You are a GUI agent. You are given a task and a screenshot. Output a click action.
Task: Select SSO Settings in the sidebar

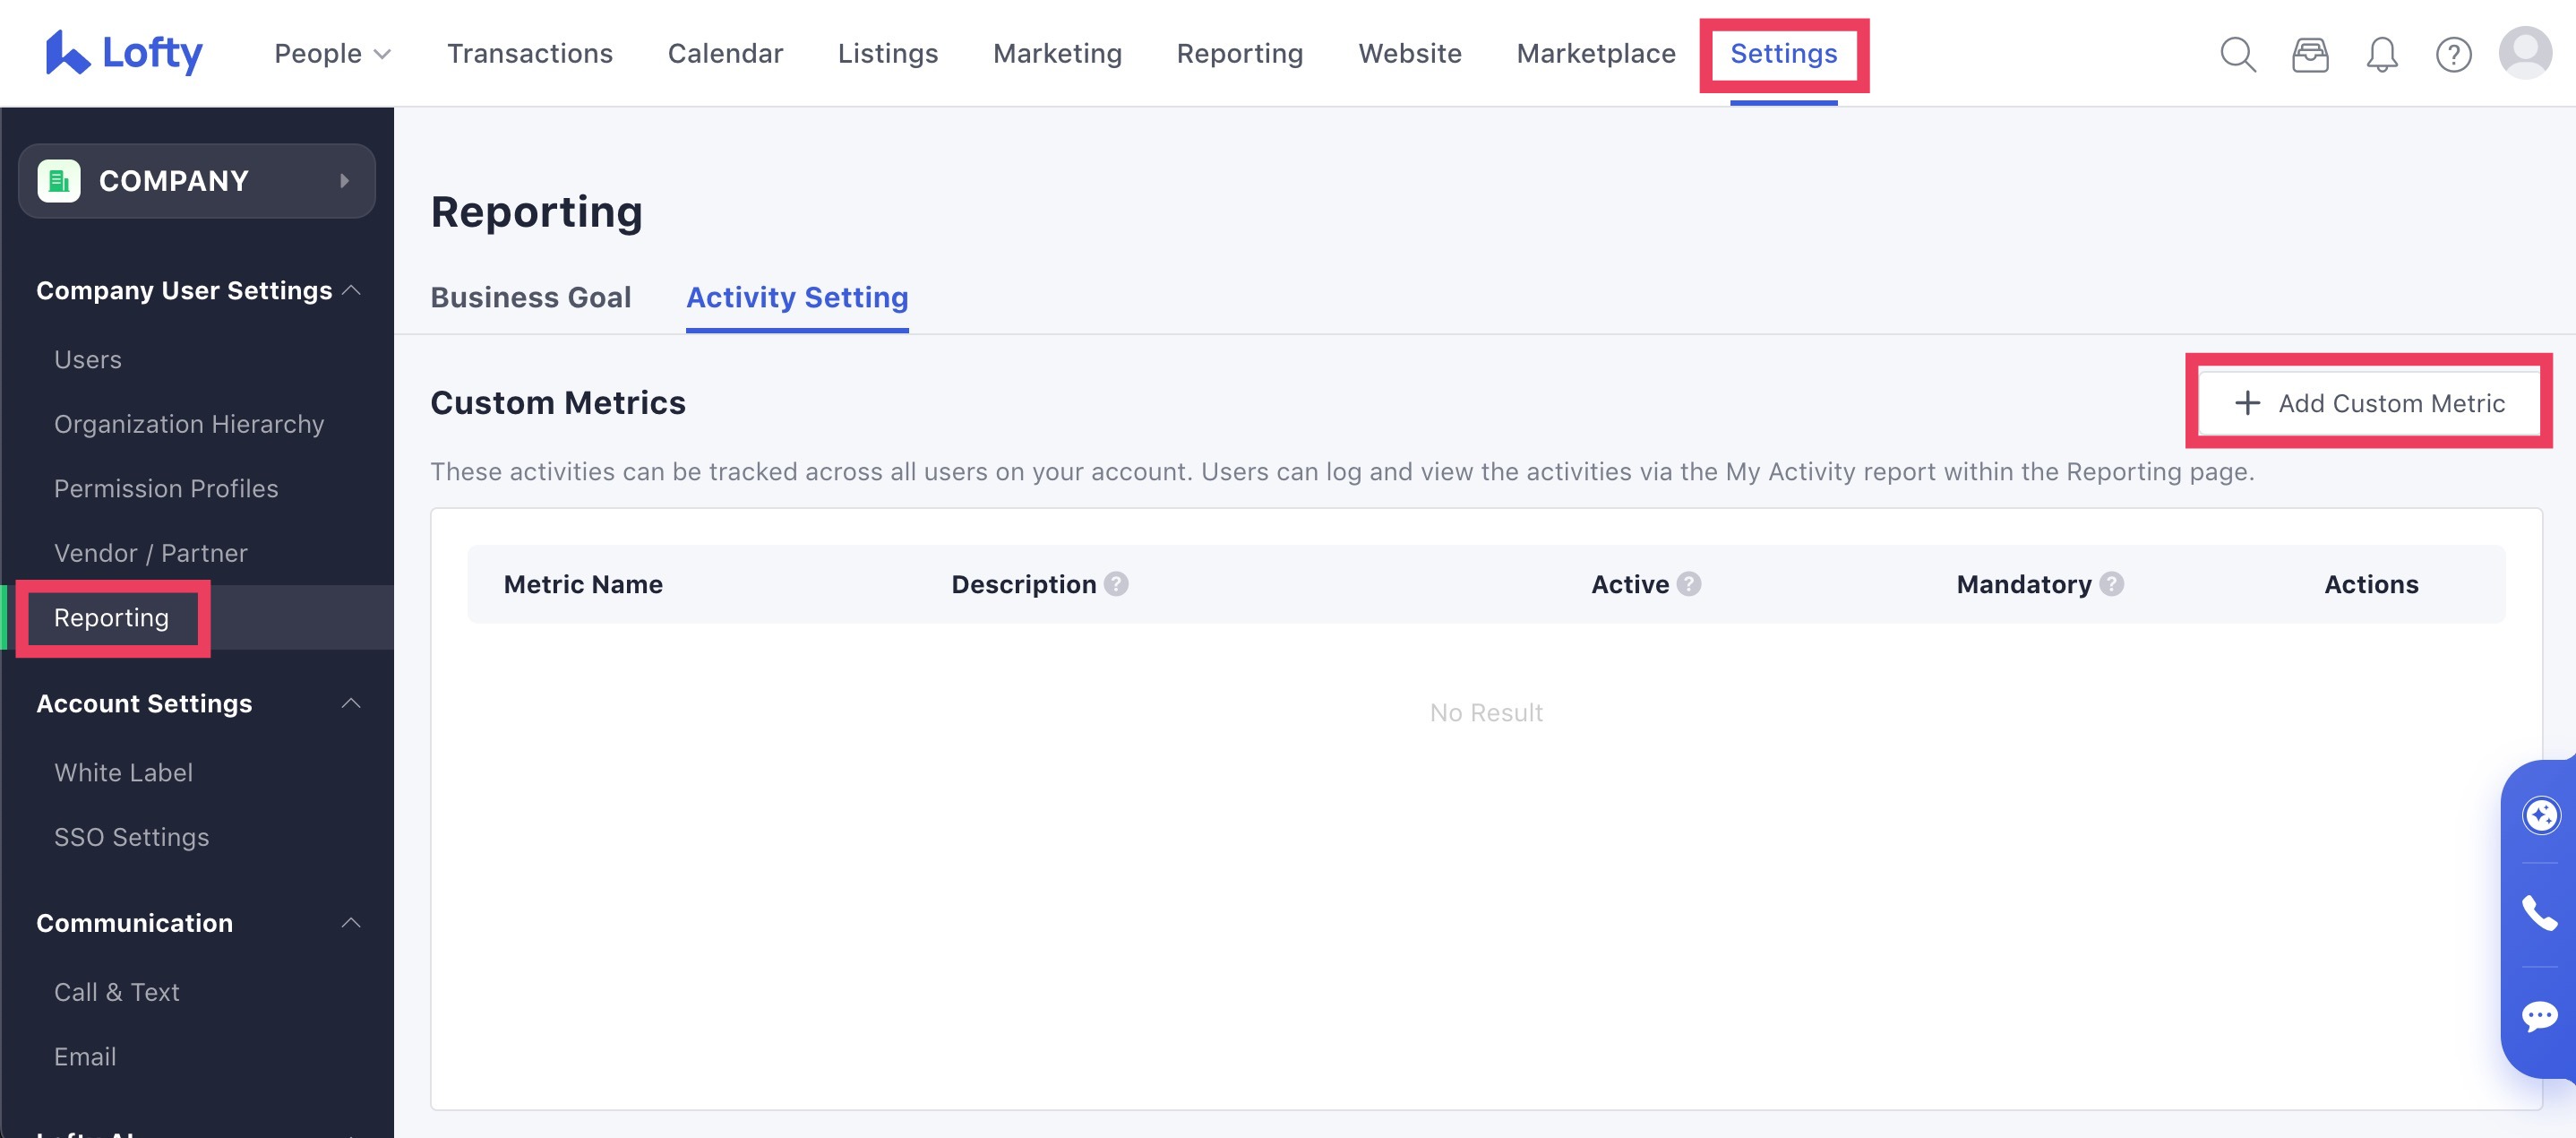coord(131,837)
